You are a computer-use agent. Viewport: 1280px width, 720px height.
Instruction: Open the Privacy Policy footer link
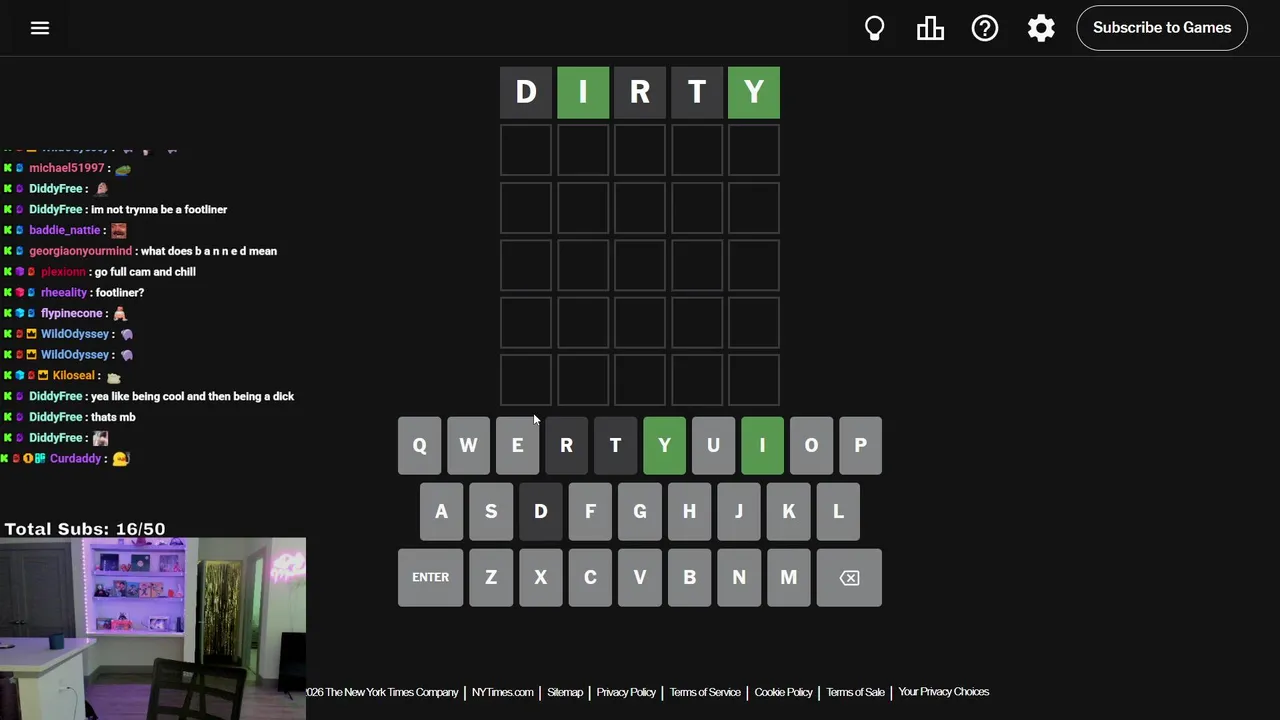click(626, 692)
